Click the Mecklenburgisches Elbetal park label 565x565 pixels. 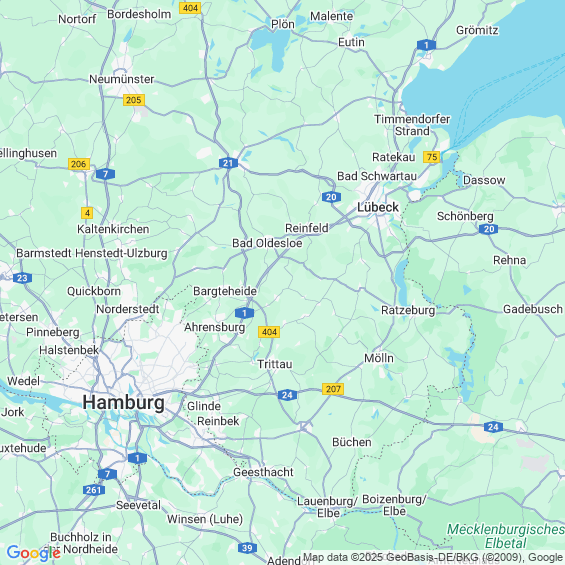click(x=506, y=536)
